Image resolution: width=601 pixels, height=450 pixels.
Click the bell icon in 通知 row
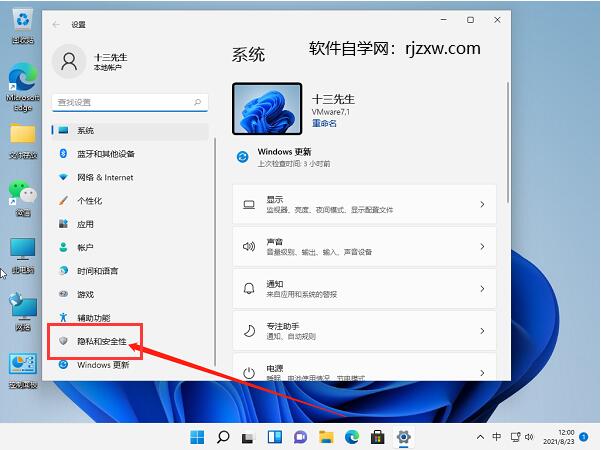click(249, 288)
